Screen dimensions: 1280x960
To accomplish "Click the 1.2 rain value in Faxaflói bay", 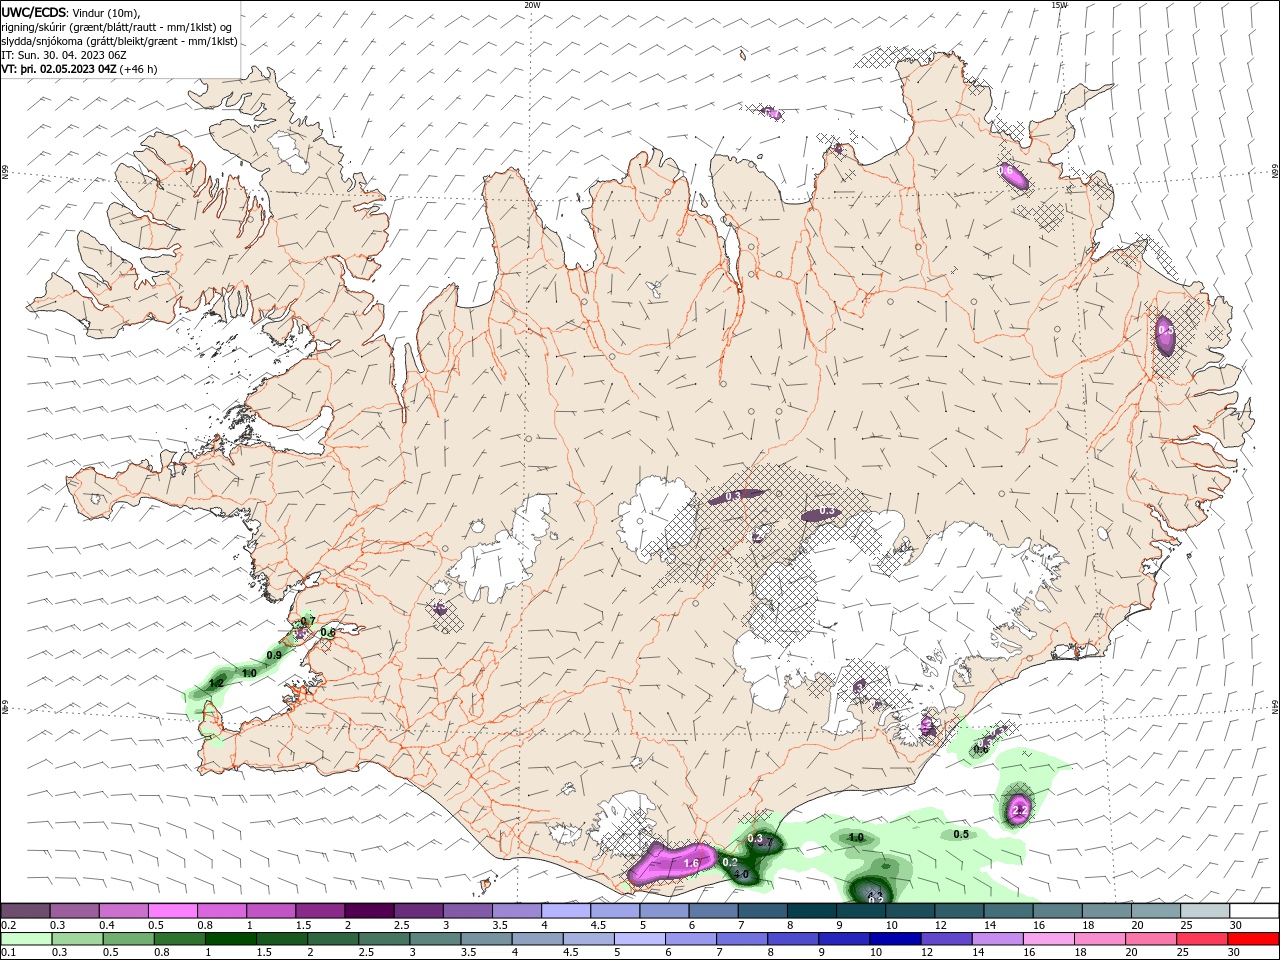I will (216, 684).
